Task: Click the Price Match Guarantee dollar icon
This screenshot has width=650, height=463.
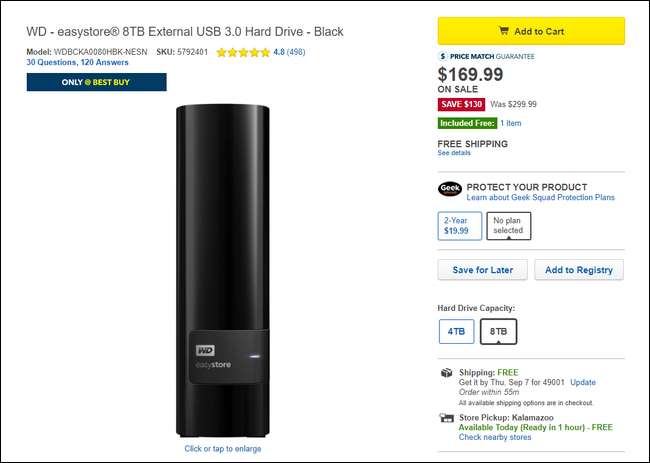Action: click(x=443, y=56)
